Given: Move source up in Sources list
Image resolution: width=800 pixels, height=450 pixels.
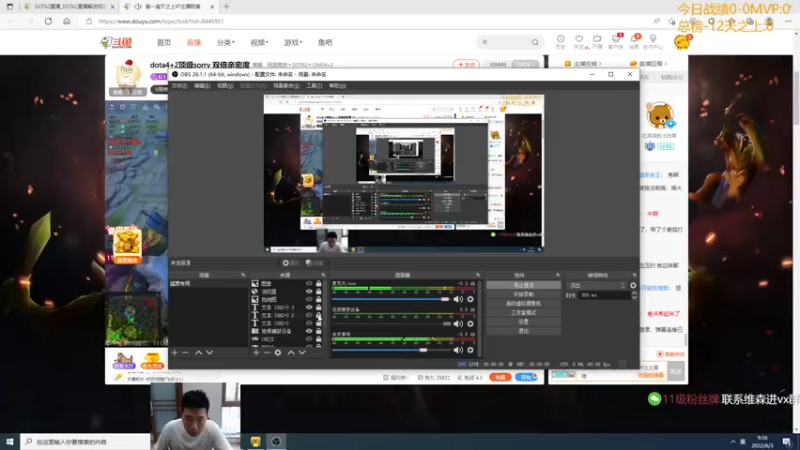Looking at the screenshot, I should tap(291, 353).
